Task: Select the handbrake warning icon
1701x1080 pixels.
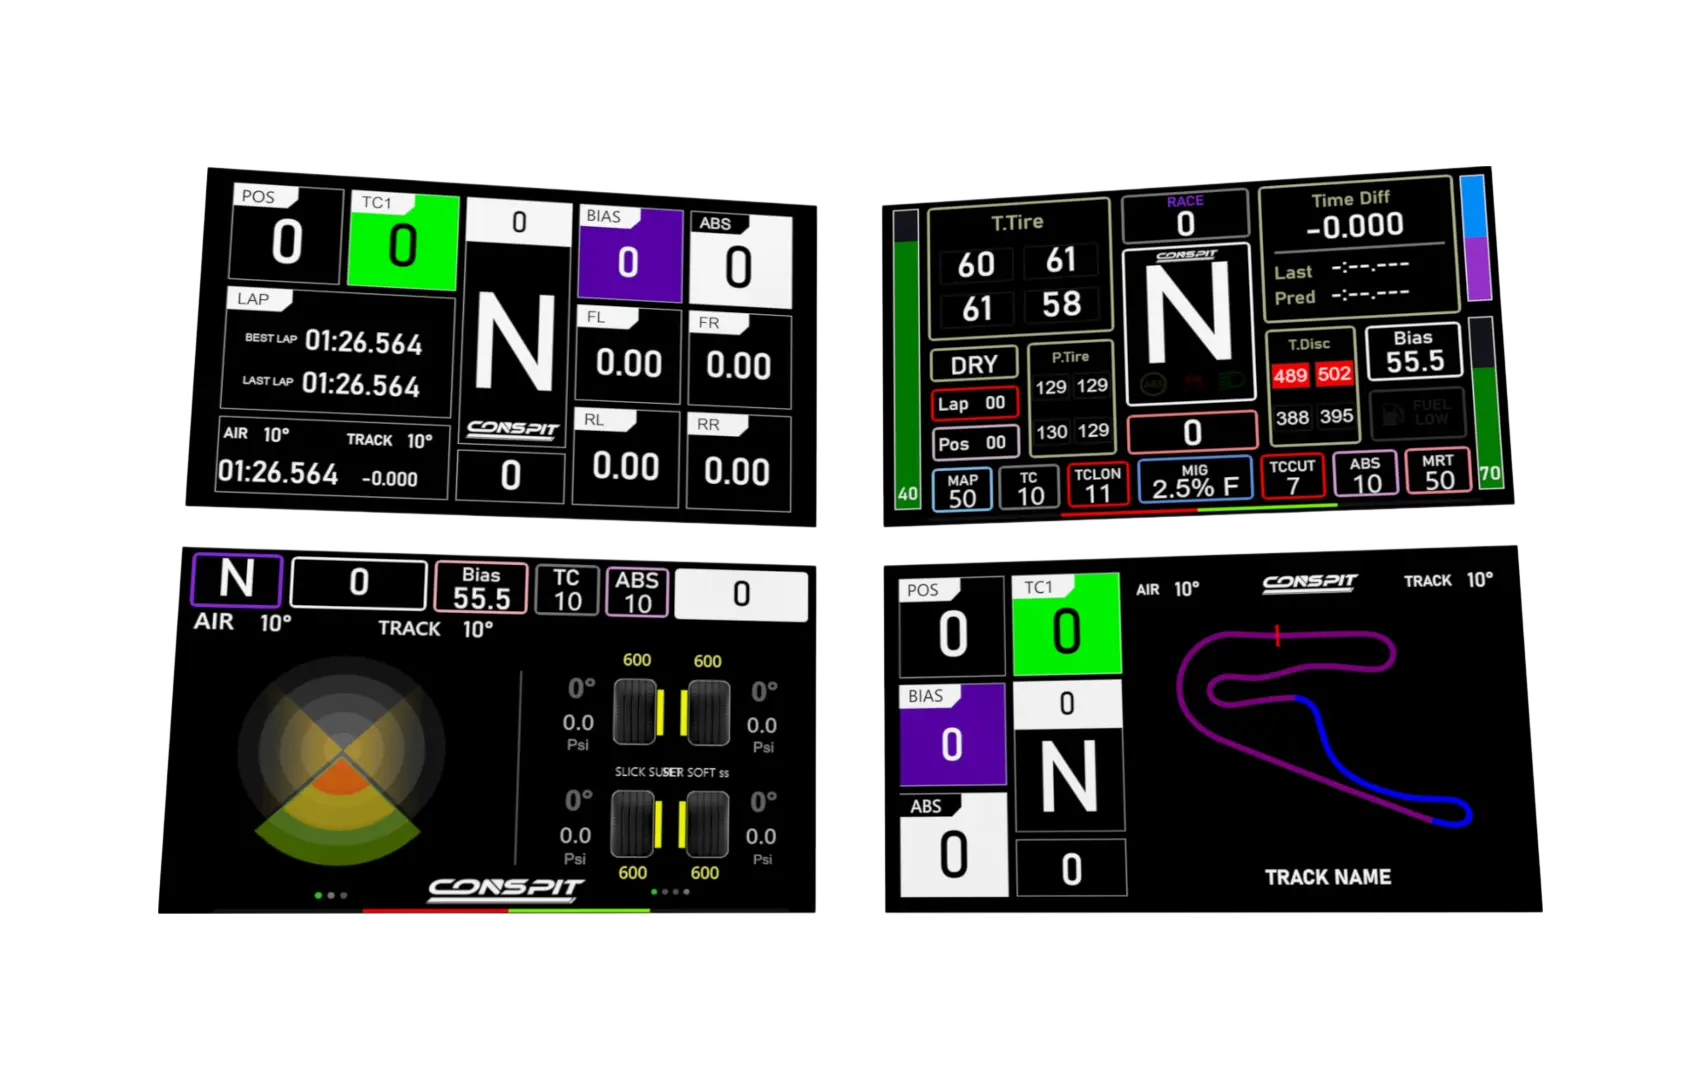Action: pyautogui.click(x=1193, y=383)
